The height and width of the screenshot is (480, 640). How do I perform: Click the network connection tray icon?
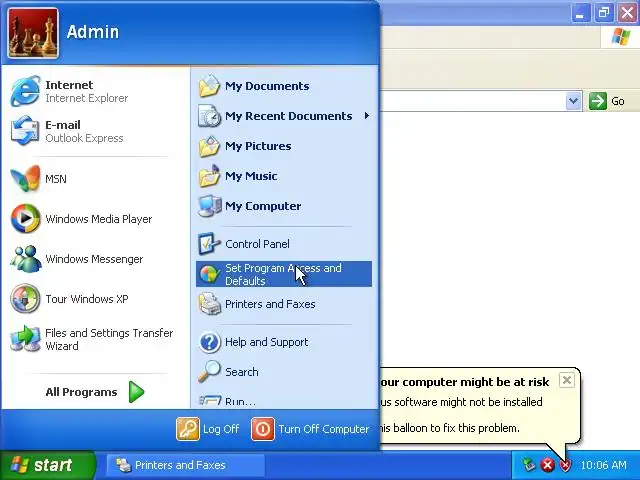[529, 464]
